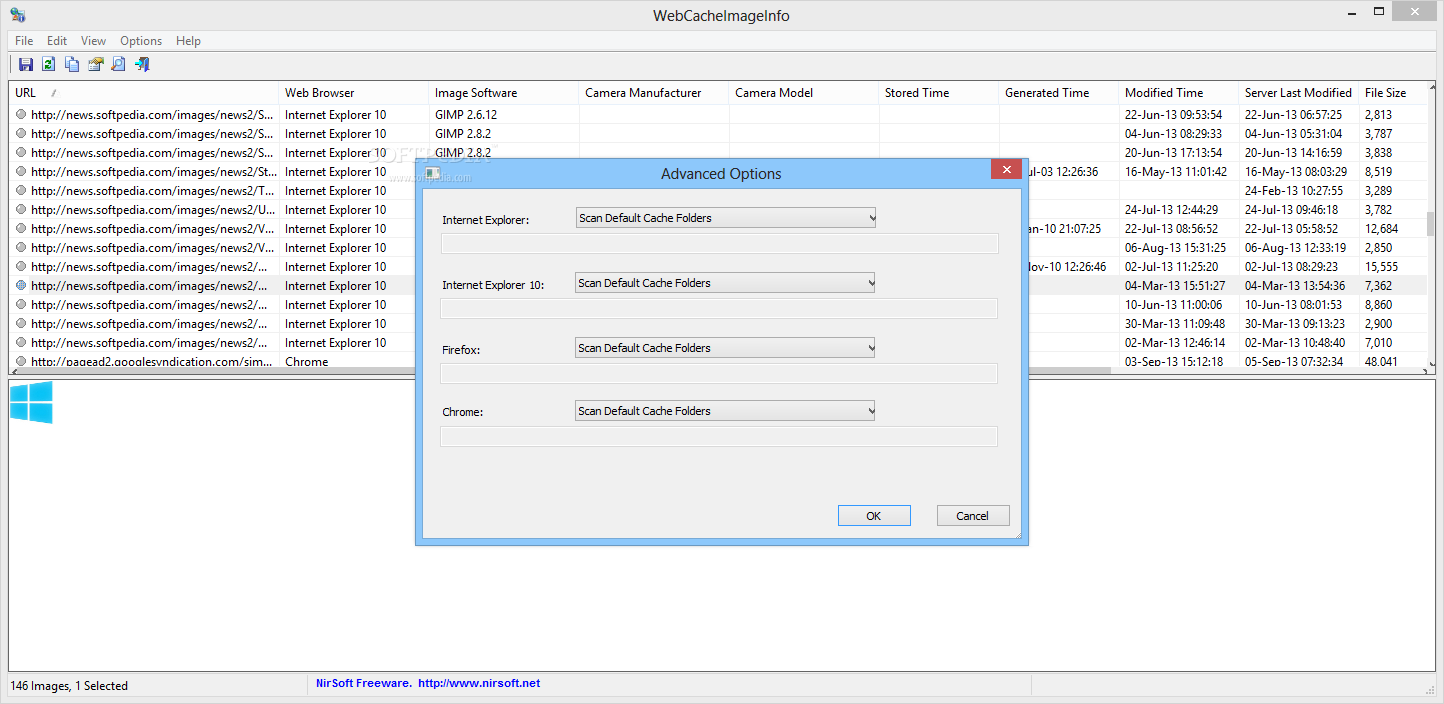Click the row icon of the googlesyndication URL entry
This screenshot has width=1444, height=704.
[21, 362]
